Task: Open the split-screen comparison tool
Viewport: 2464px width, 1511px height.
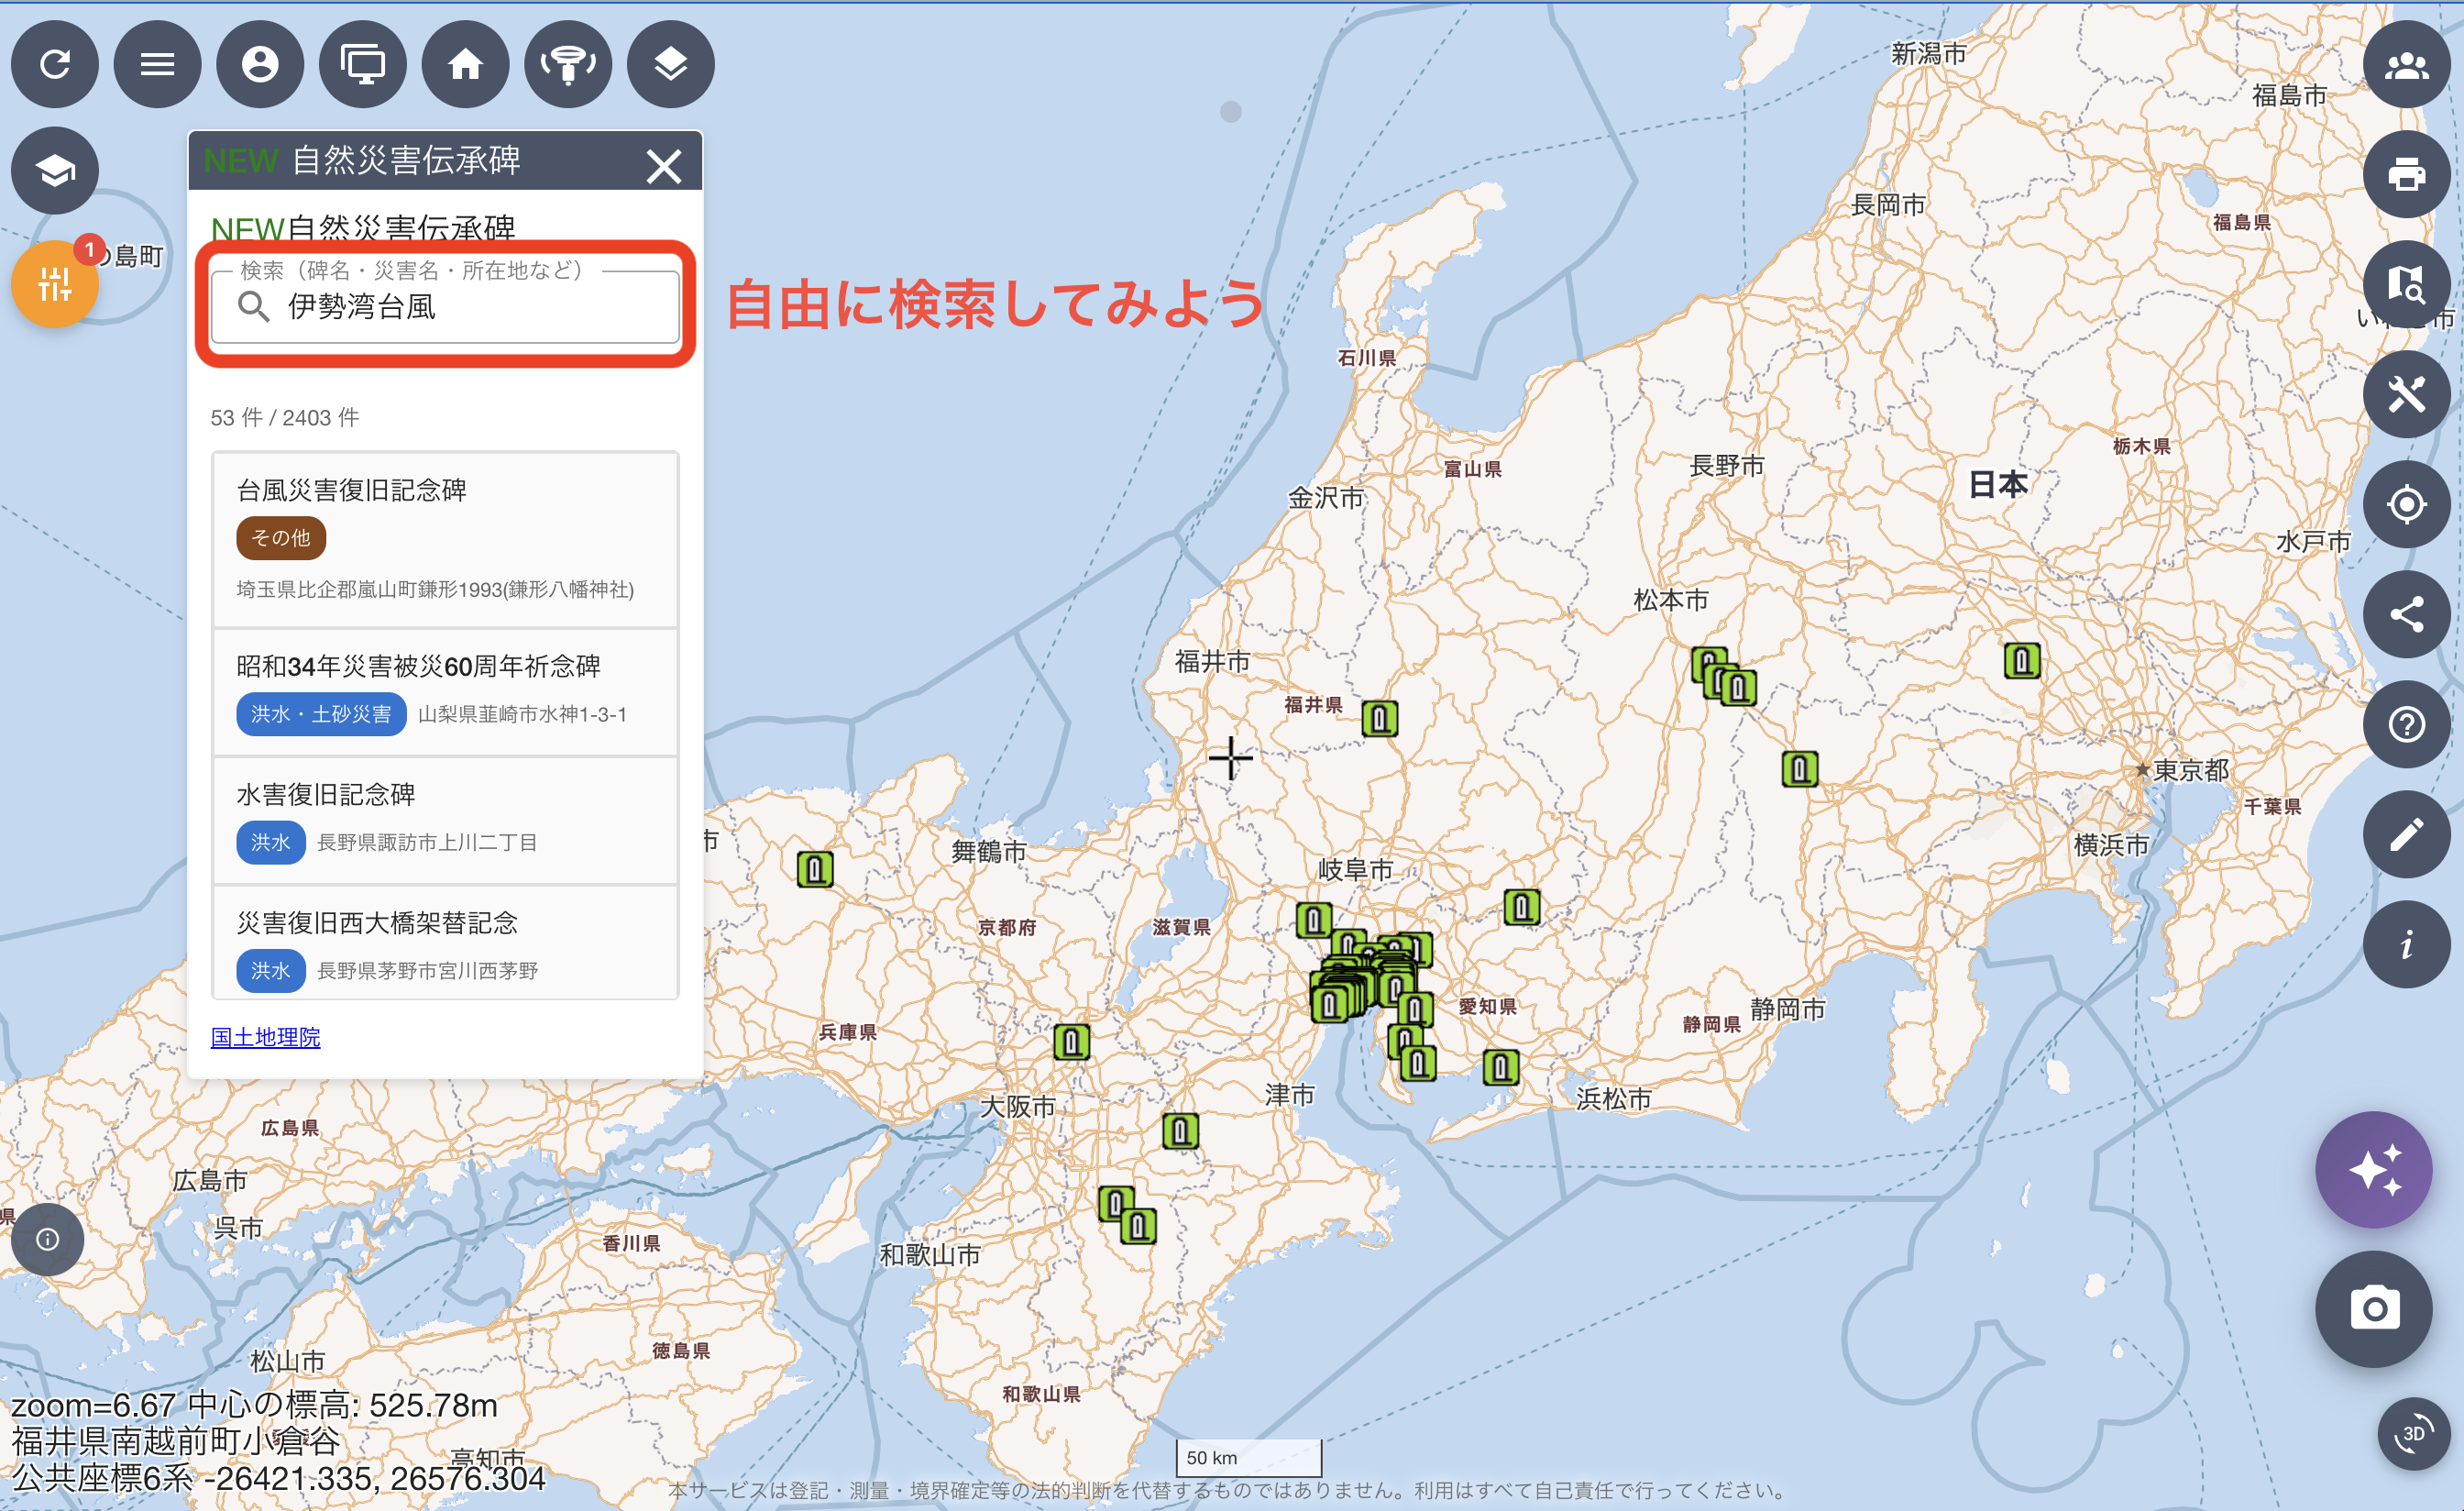Action: [x=362, y=64]
